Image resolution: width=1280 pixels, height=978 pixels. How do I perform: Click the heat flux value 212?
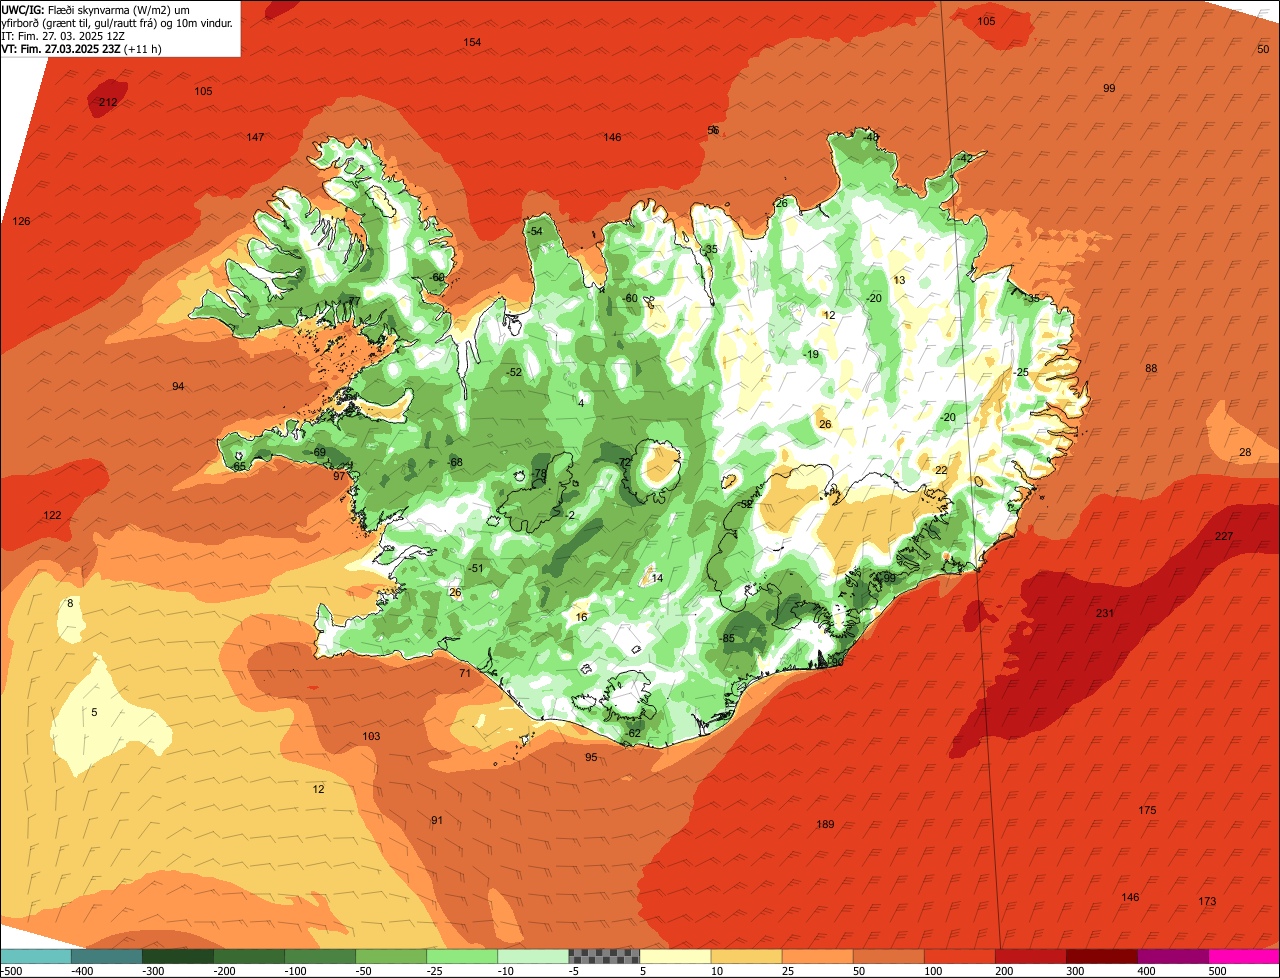pyautogui.click(x=108, y=102)
